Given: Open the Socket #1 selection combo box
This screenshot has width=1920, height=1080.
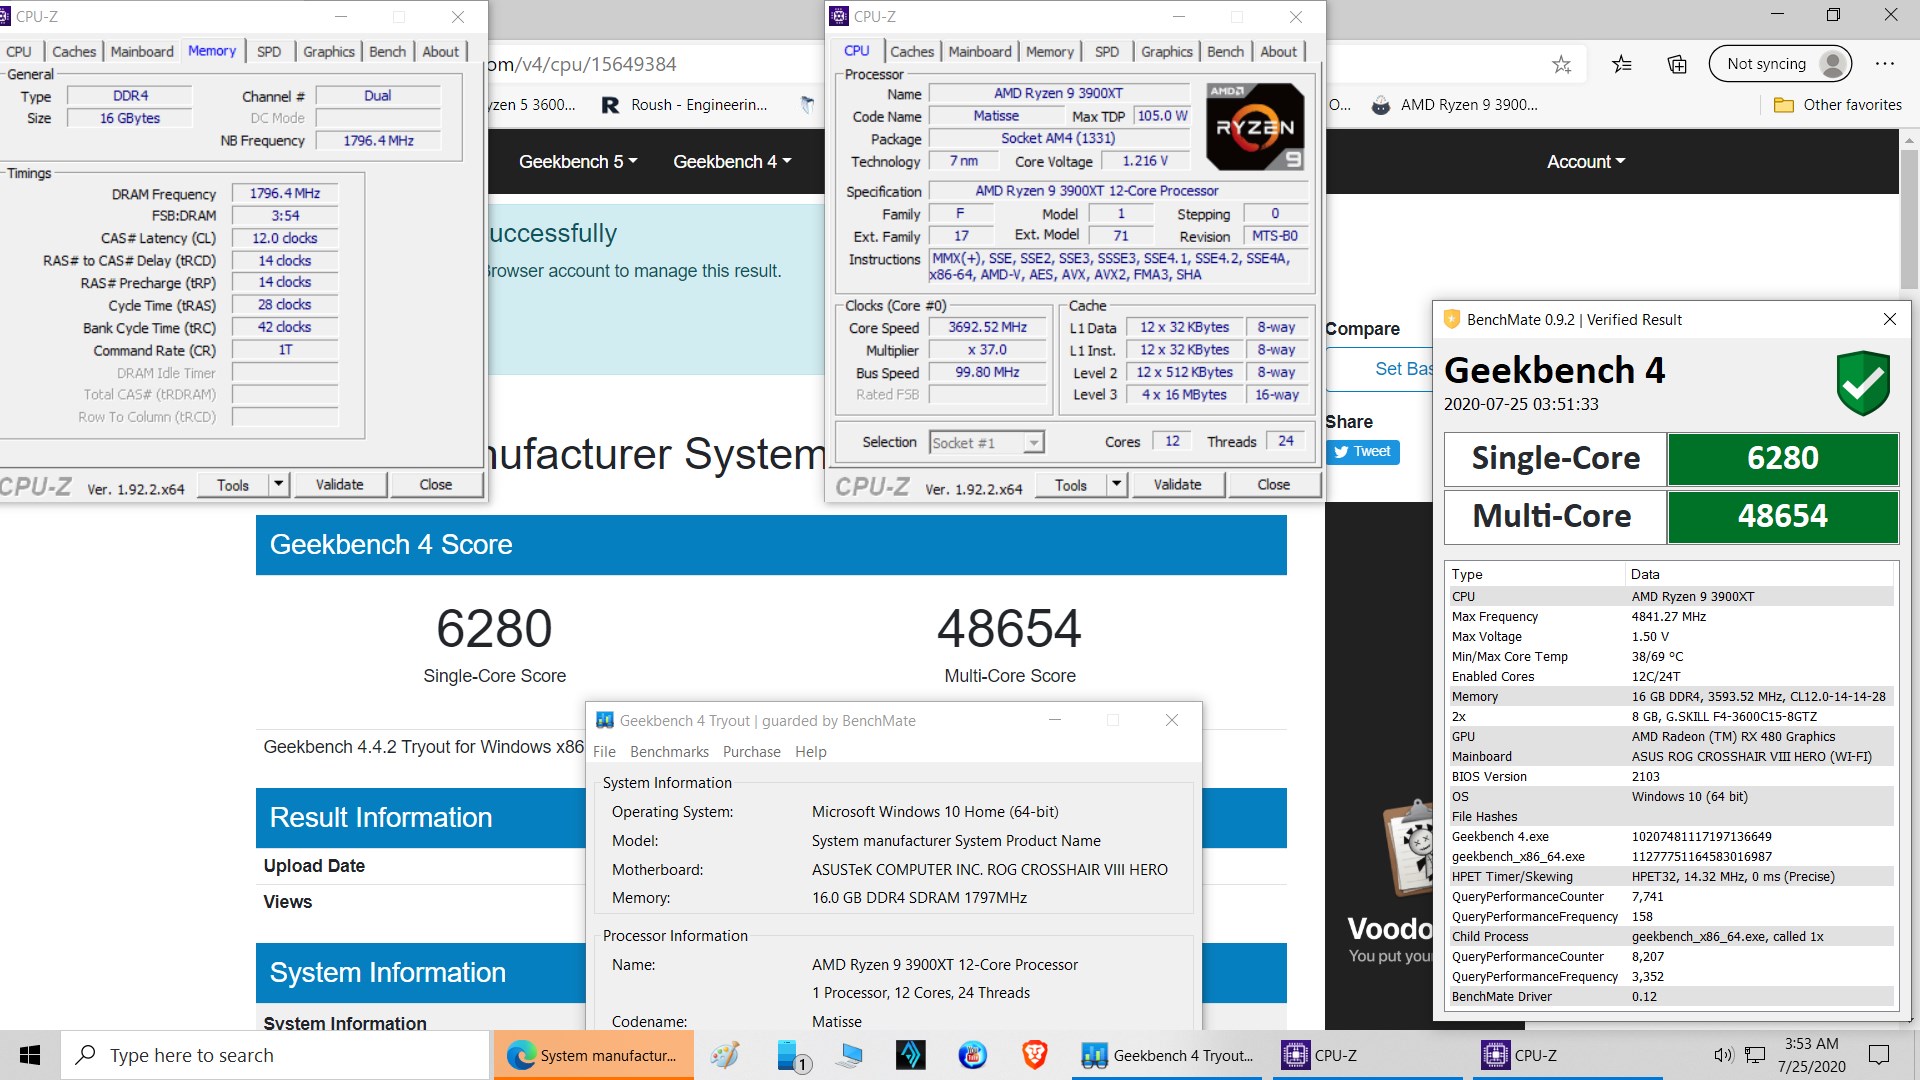Looking at the screenshot, I should tap(986, 442).
